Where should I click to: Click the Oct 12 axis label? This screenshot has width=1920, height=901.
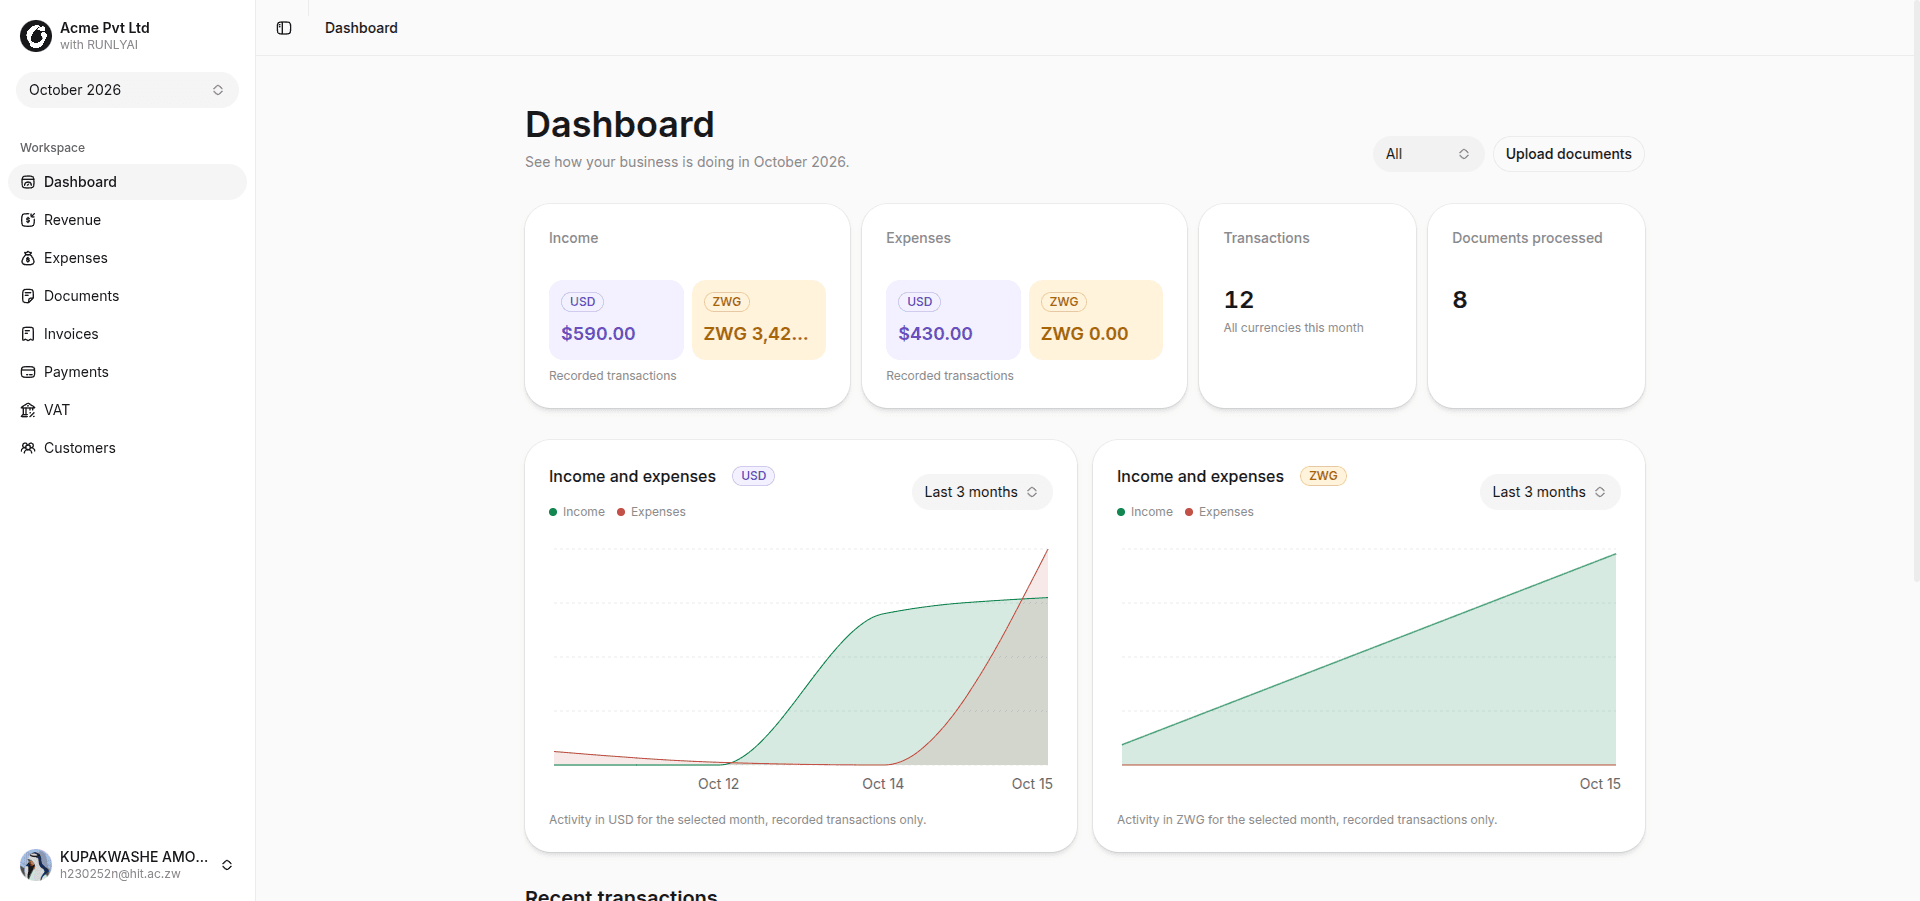pos(718,784)
